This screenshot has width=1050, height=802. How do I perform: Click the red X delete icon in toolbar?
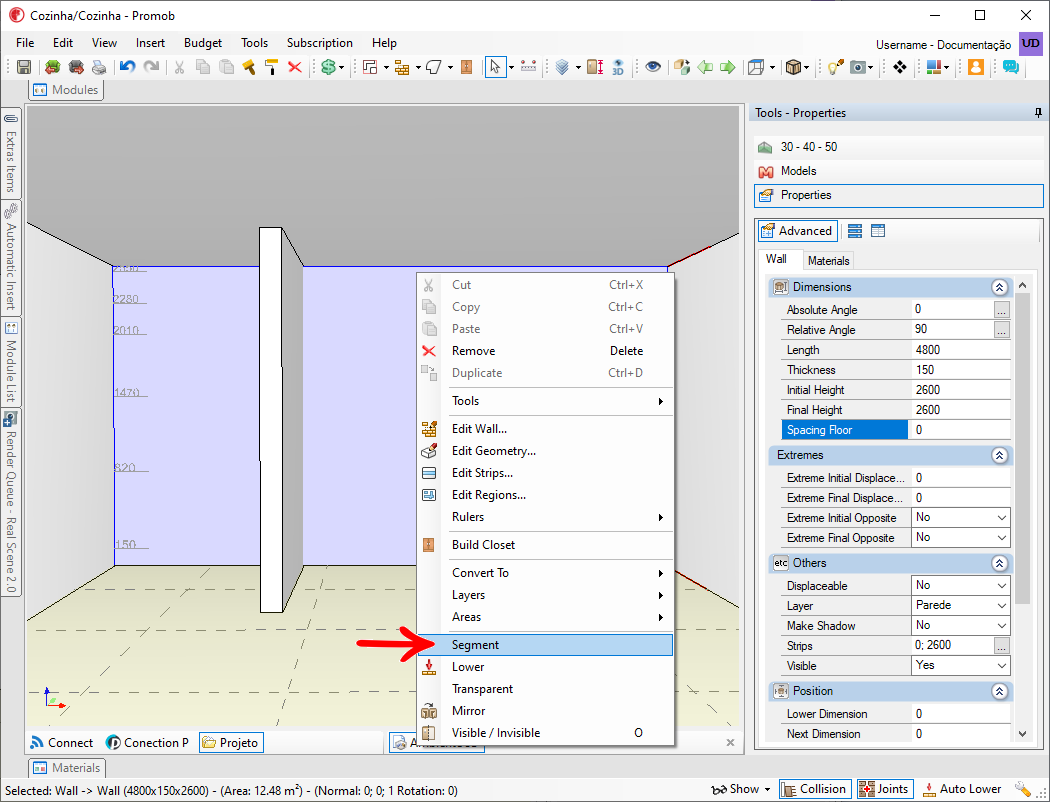click(295, 67)
